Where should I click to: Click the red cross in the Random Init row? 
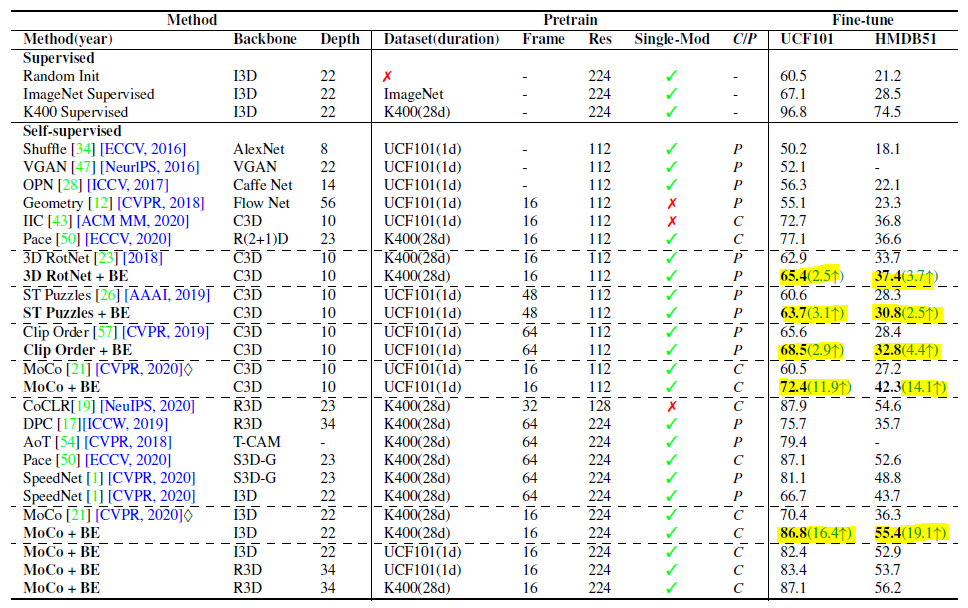click(388, 76)
